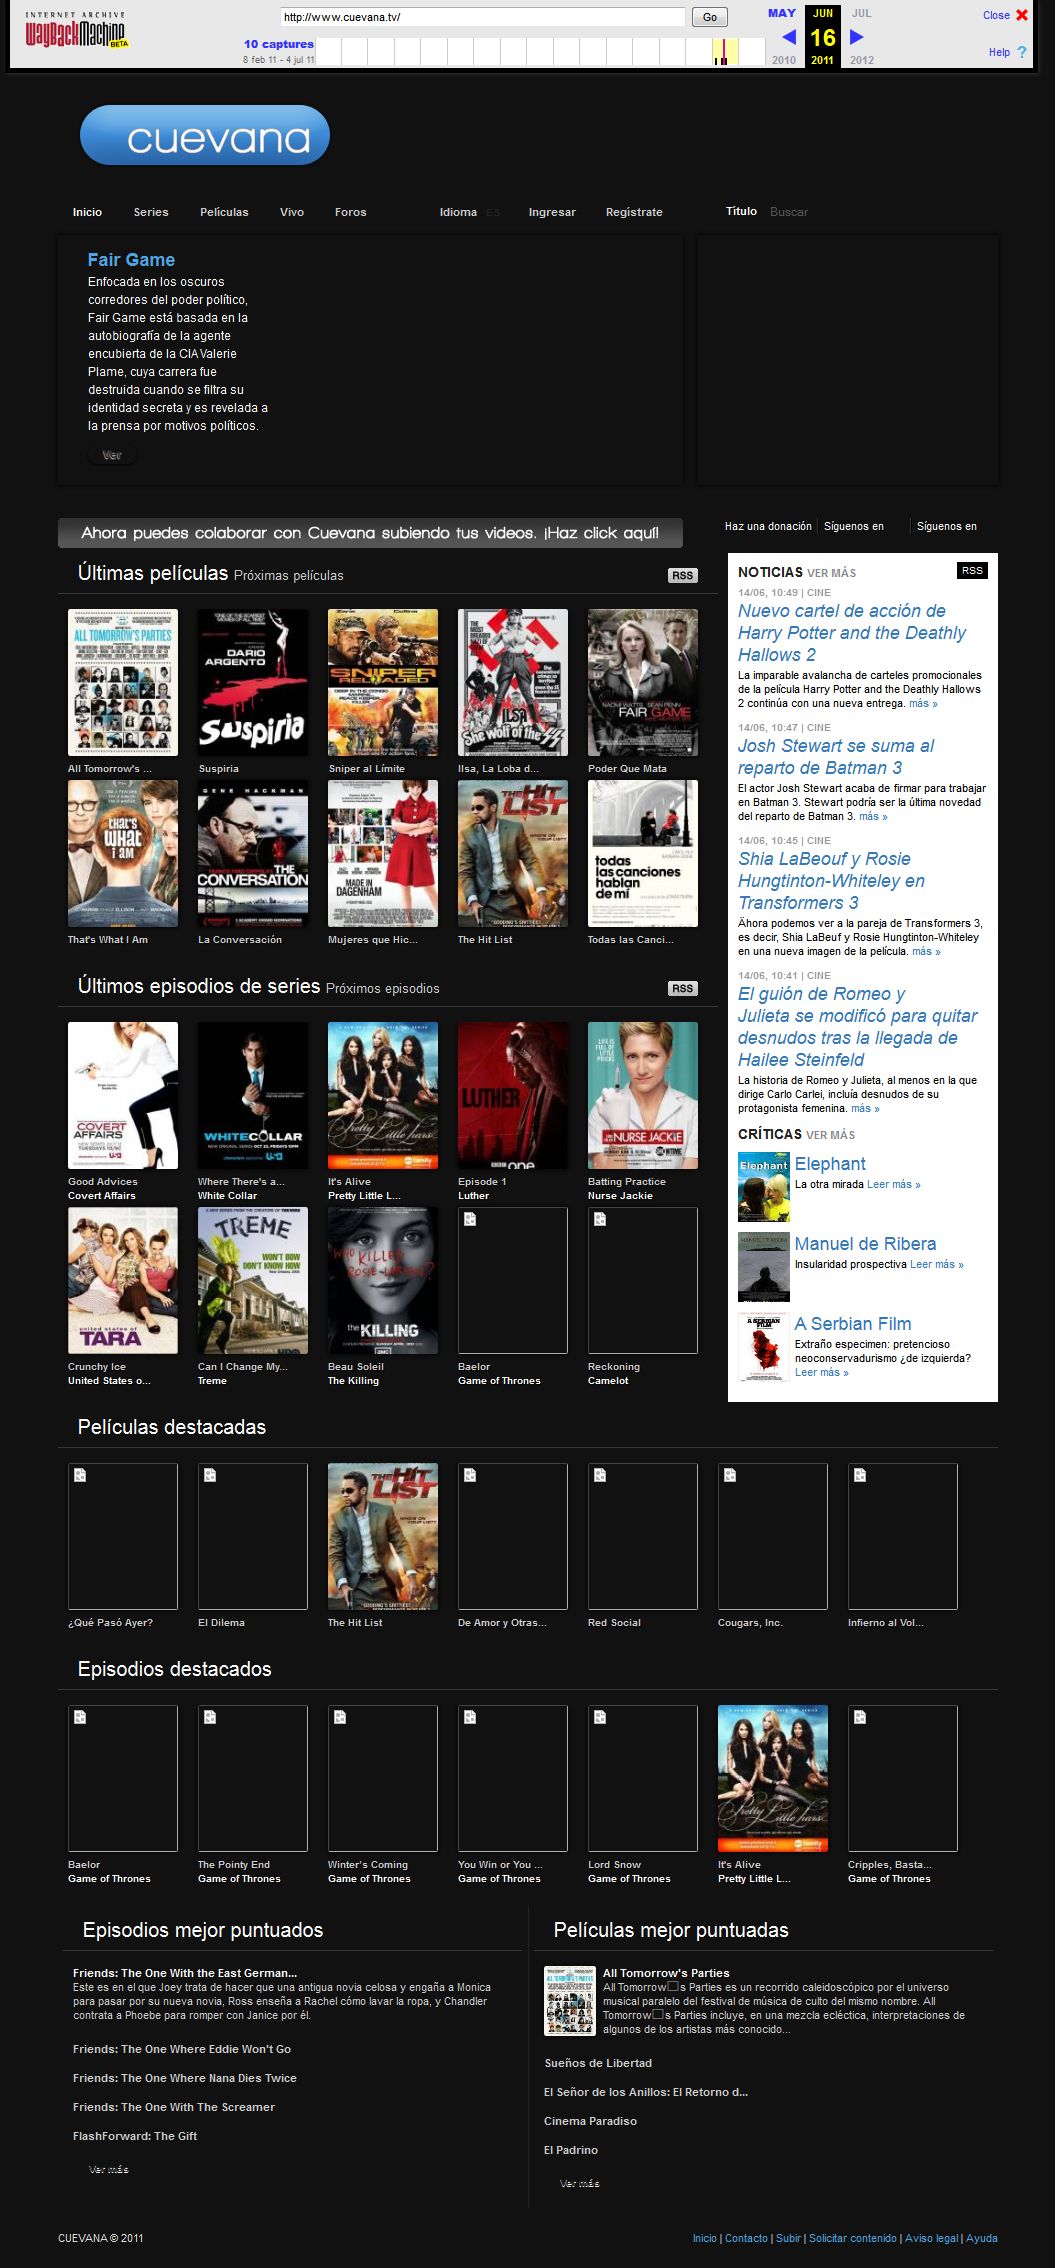Viewport: 1055px width, 2268px height.
Task: Open the Películas menu item
Action: coord(224,212)
